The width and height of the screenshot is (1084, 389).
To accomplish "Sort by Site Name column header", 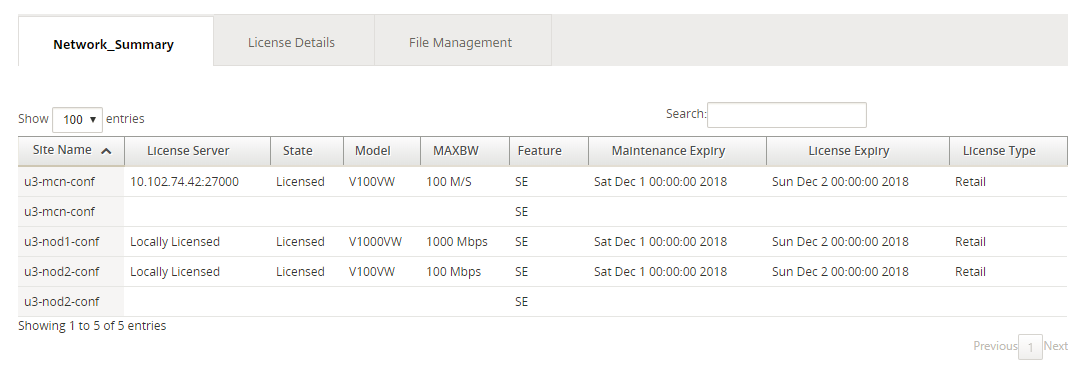I will pyautogui.click(x=71, y=151).
